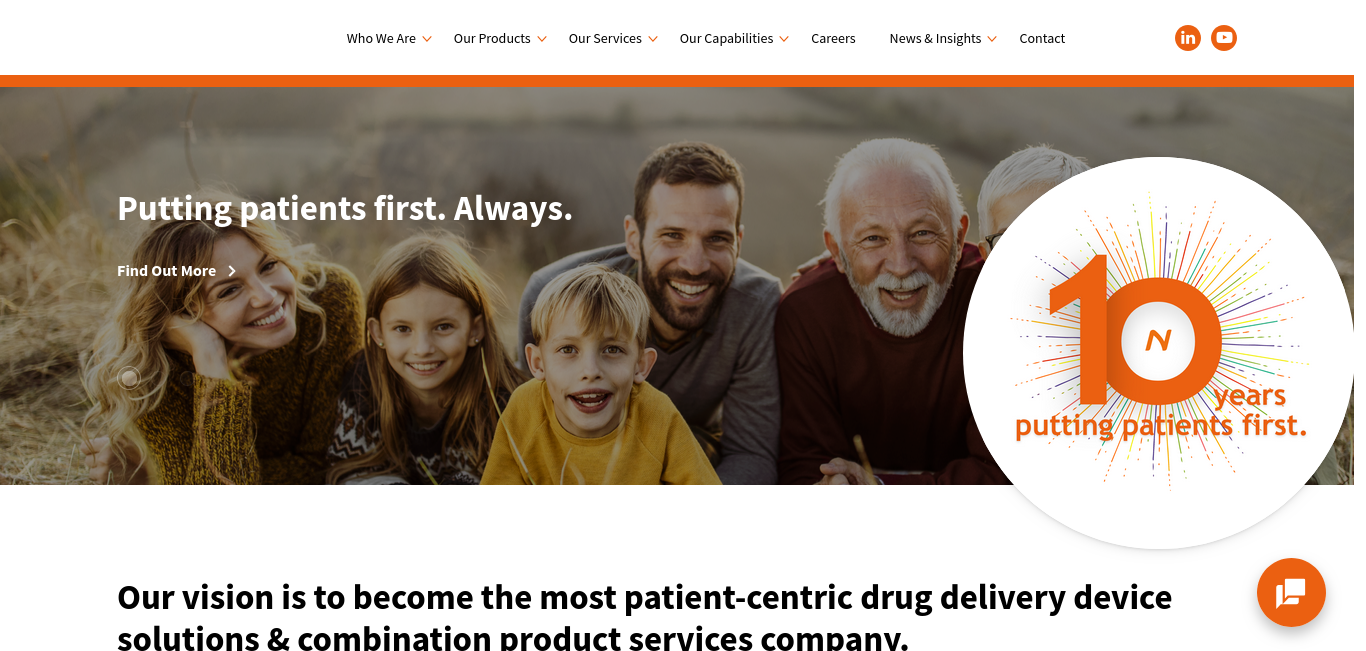
Task: Open the YouTube social icon
Action: (1224, 38)
